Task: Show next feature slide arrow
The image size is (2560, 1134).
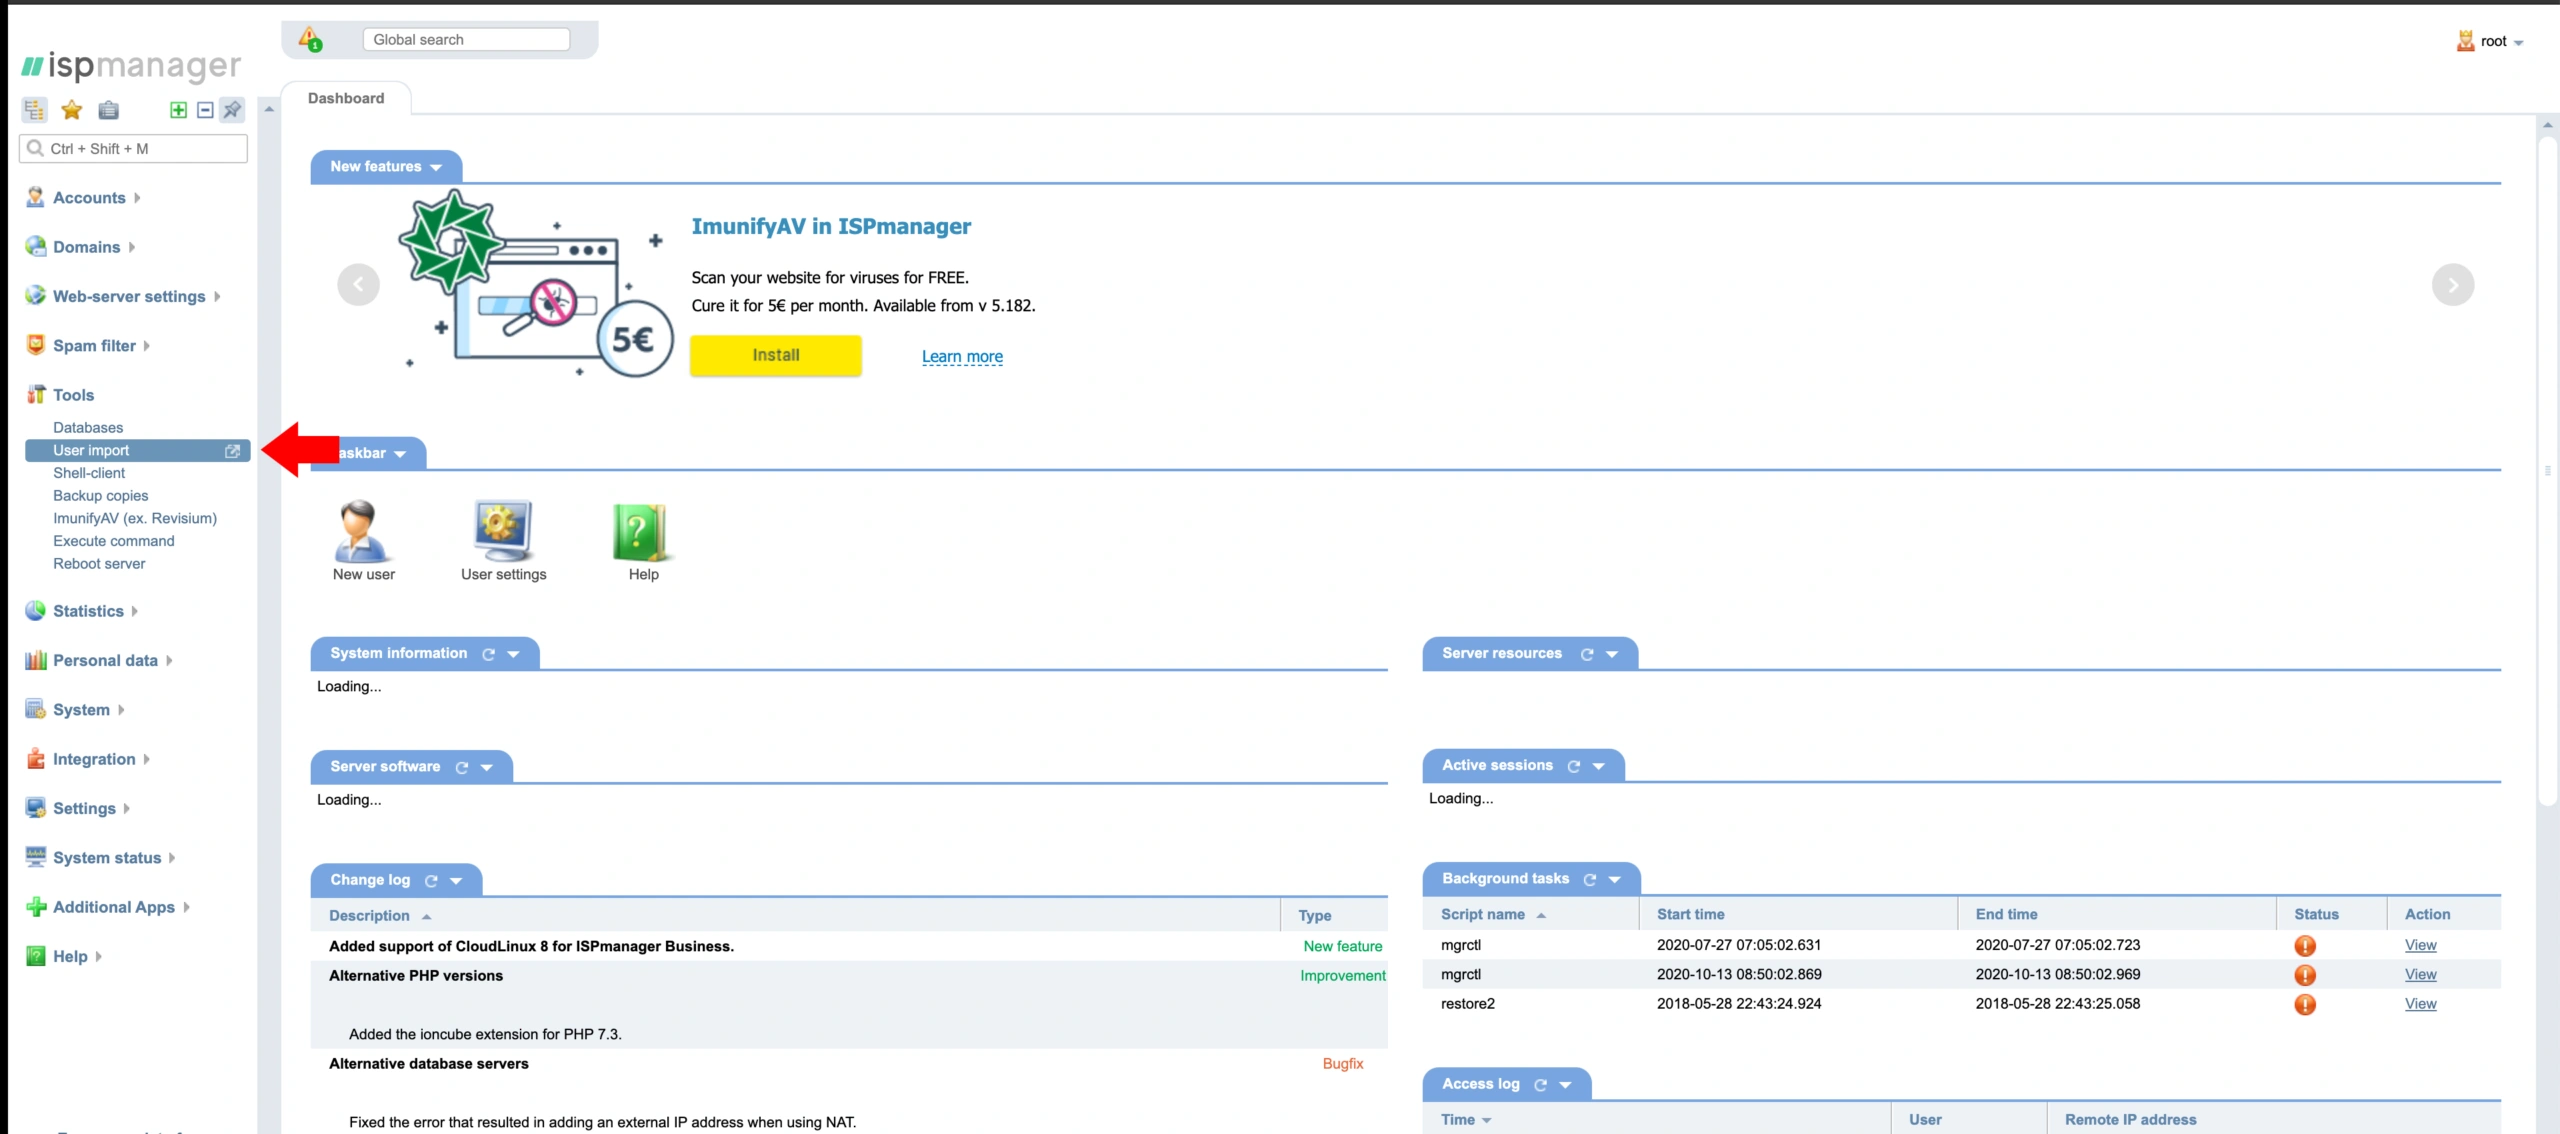Action: 2452,285
